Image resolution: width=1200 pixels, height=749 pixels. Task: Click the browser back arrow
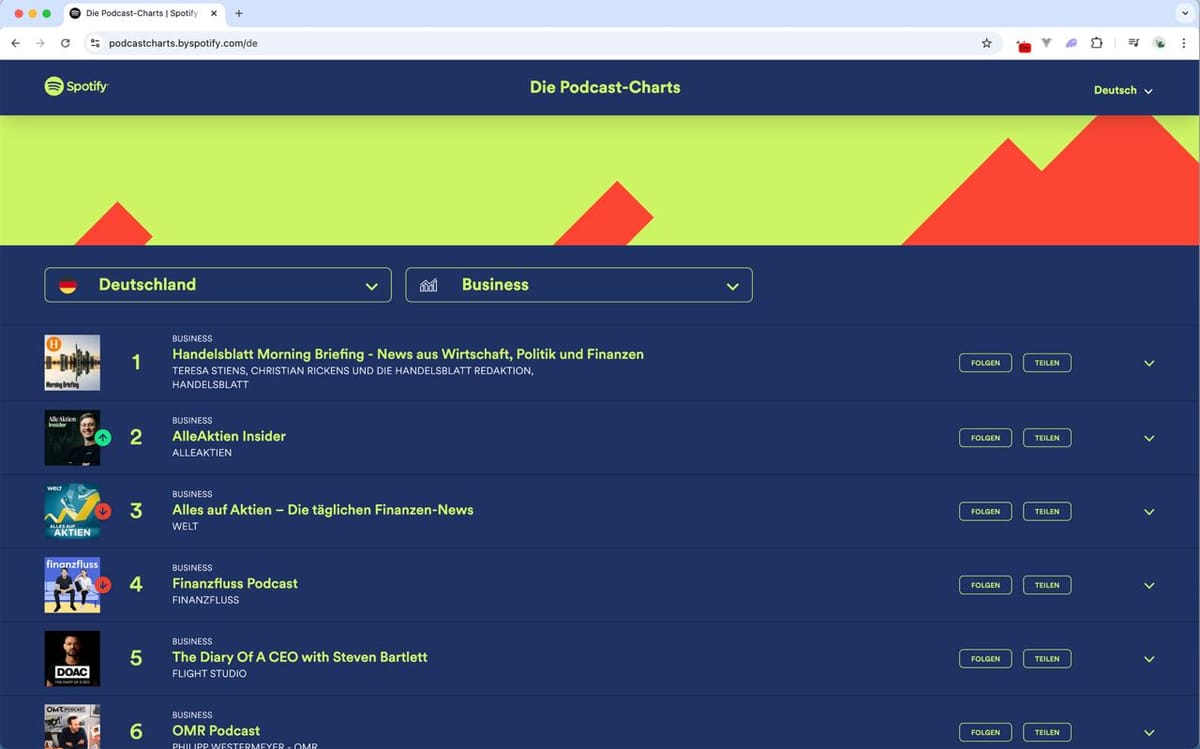(x=15, y=43)
